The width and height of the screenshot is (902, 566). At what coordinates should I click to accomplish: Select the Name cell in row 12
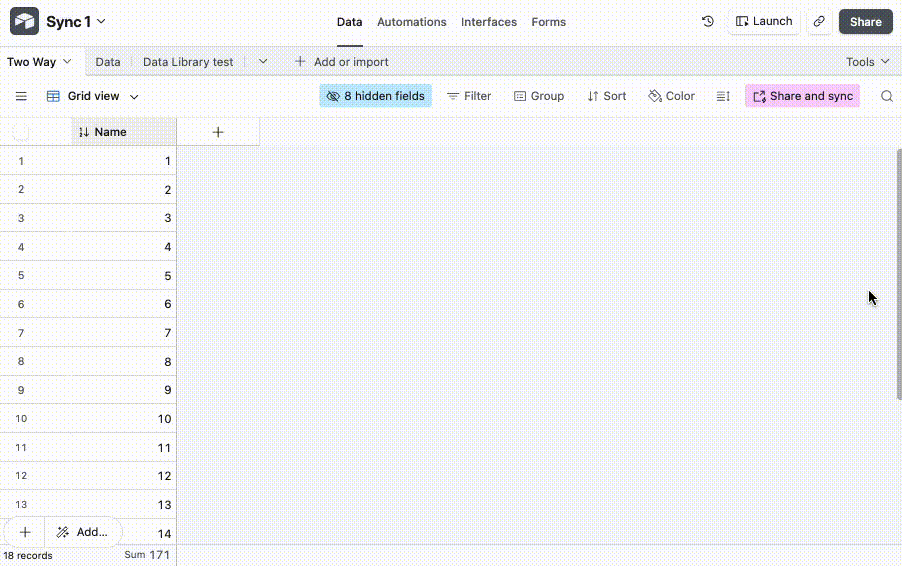click(124, 476)
